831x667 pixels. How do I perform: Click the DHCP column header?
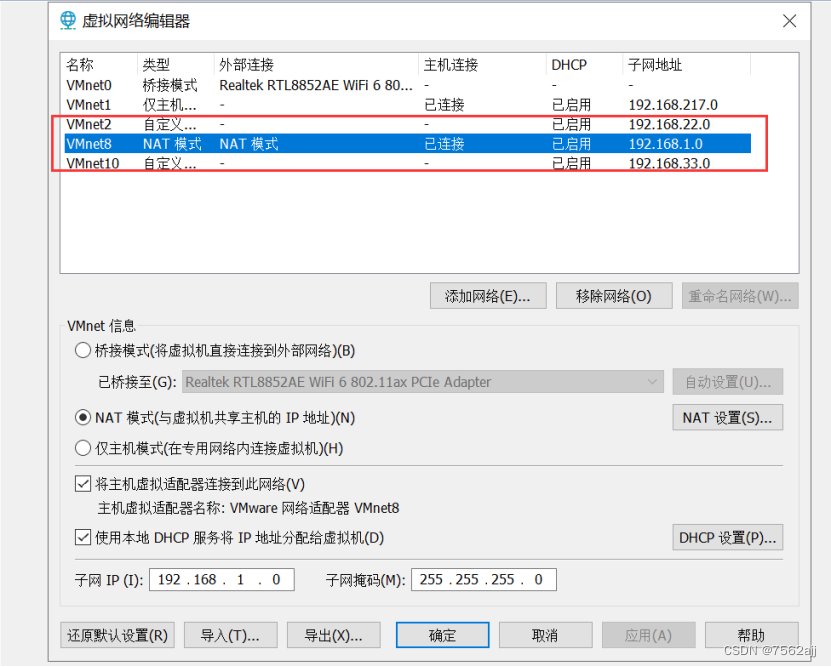584,65
